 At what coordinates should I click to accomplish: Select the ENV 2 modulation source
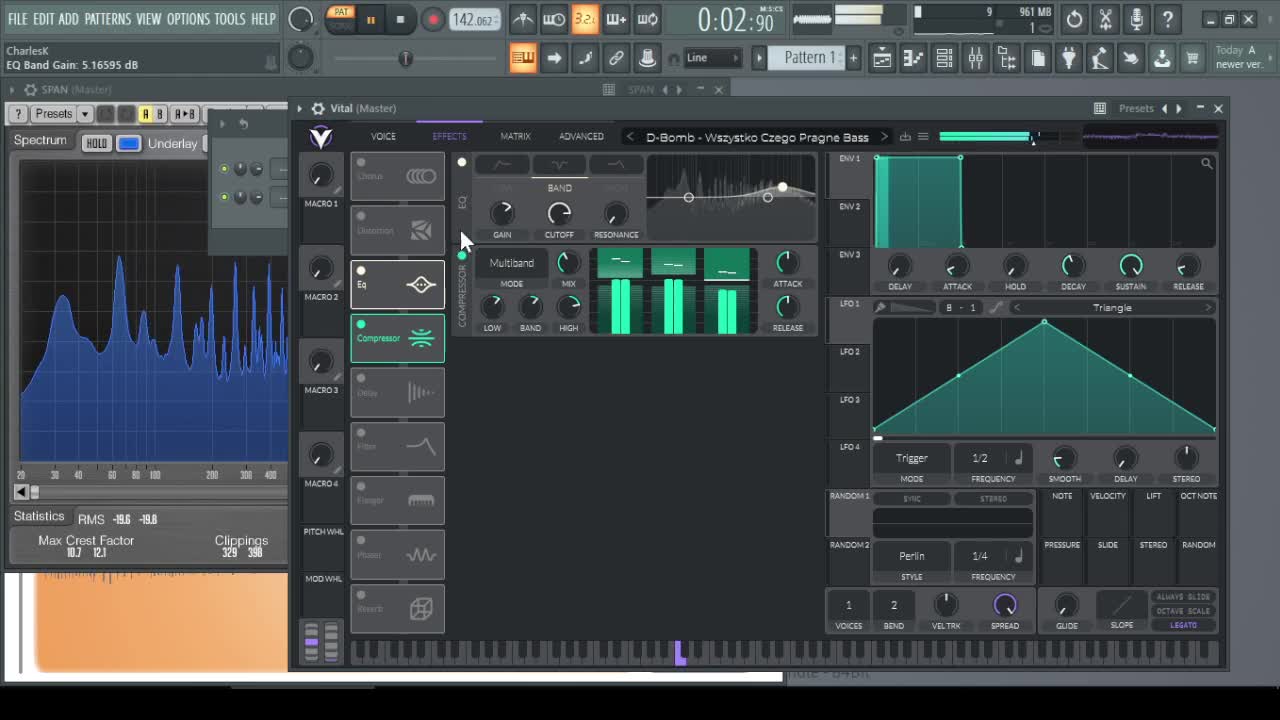[x=849, y=207]
